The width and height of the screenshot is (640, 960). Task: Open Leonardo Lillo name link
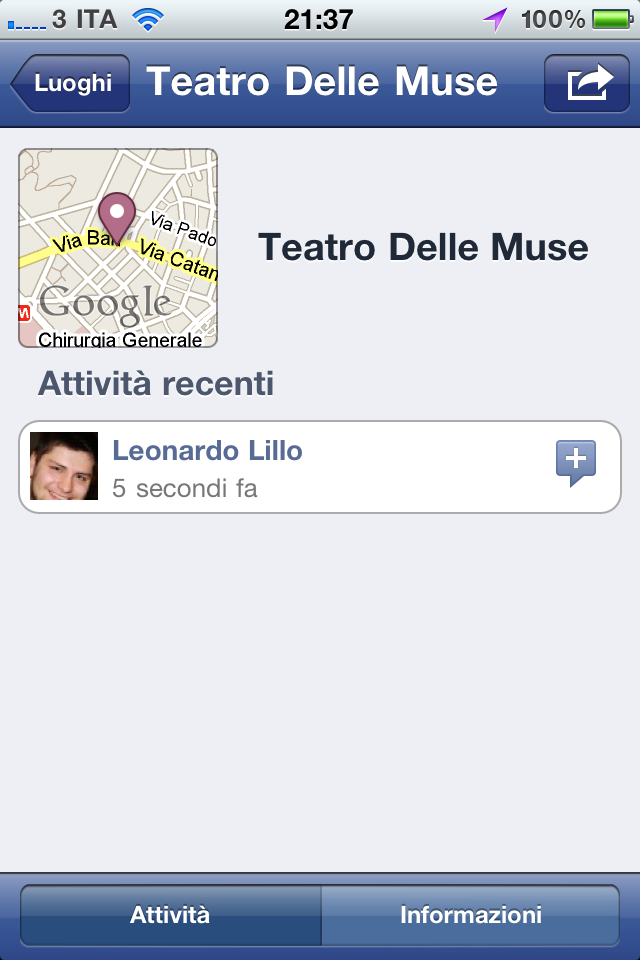(207, 451)
